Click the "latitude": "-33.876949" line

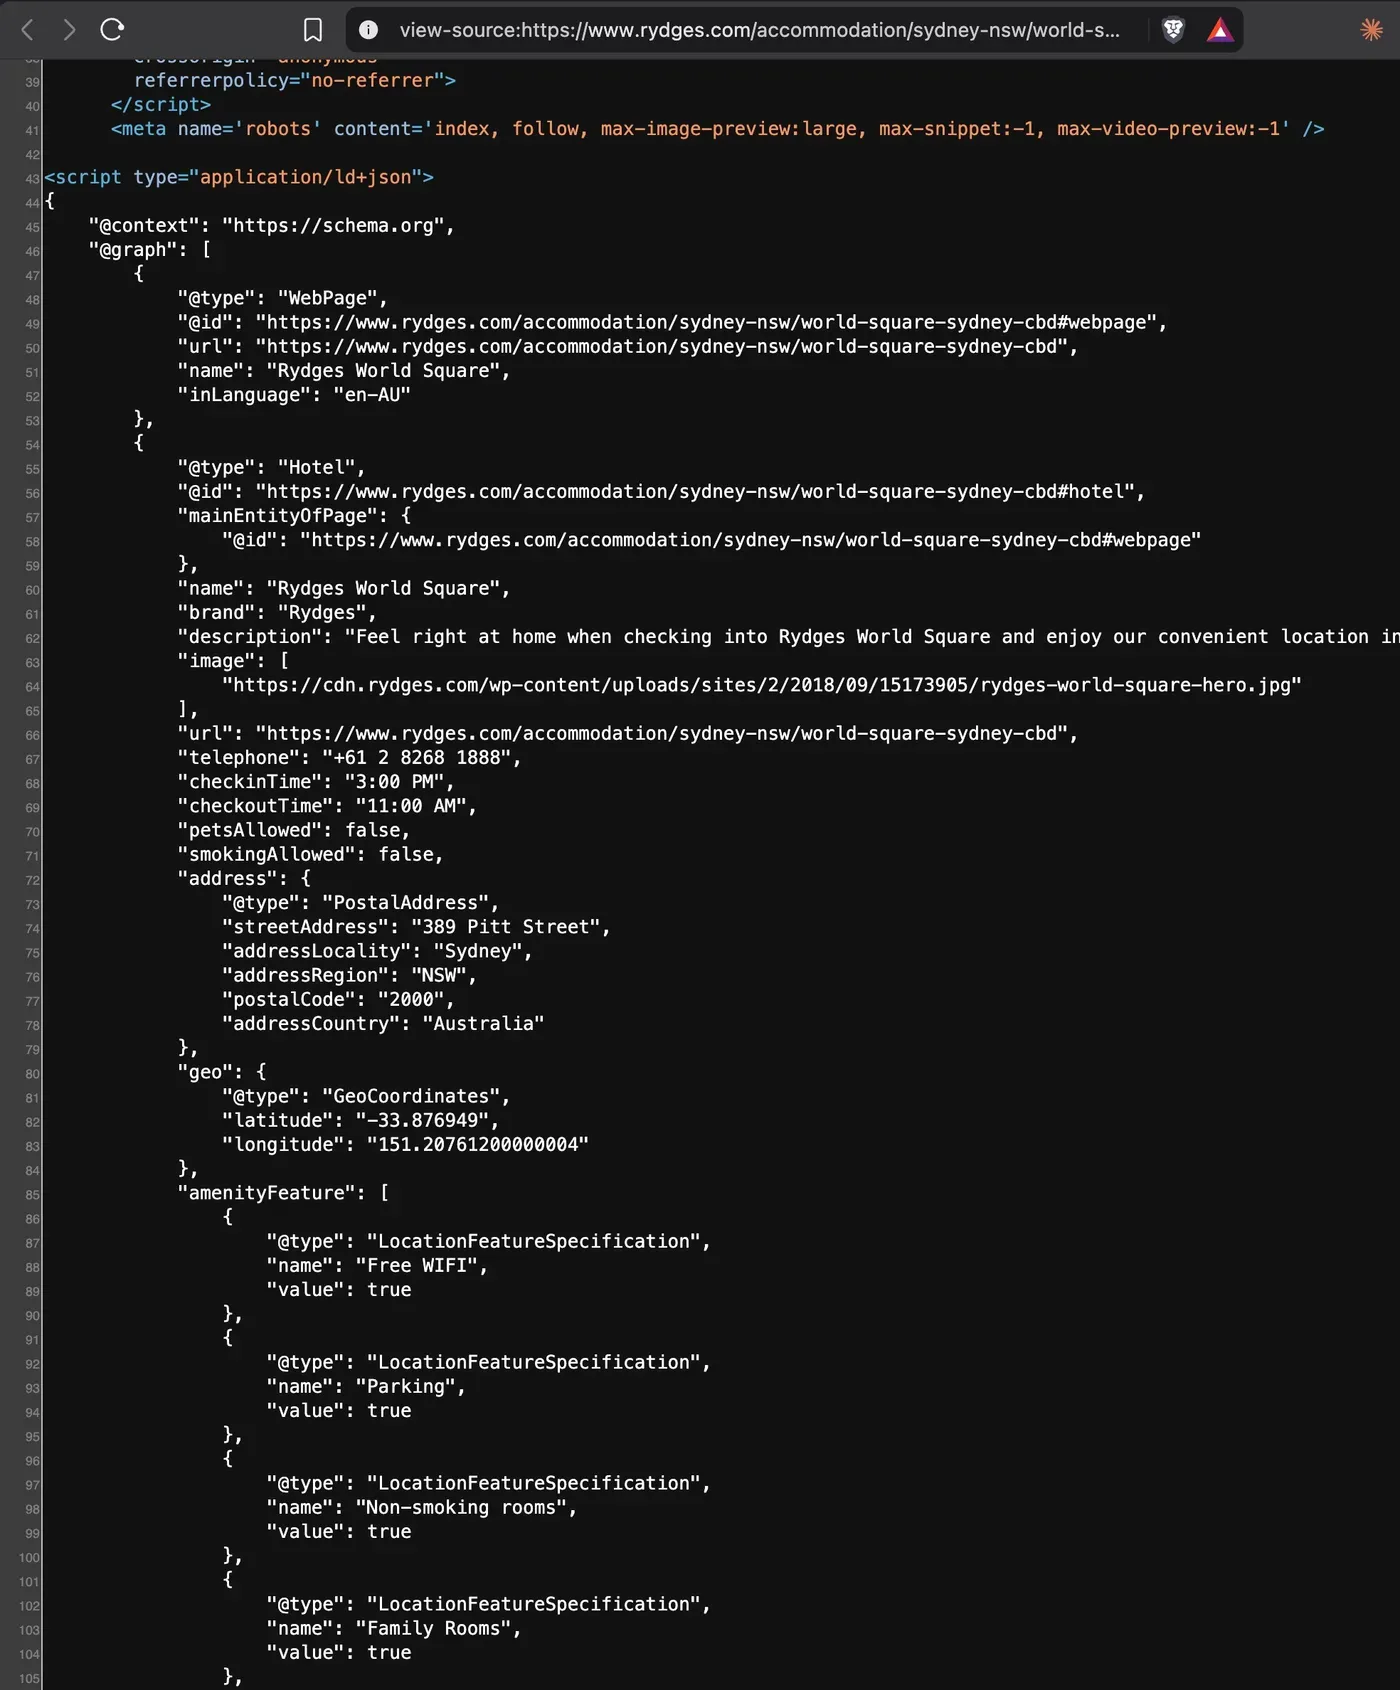[x=361, y=1121]
